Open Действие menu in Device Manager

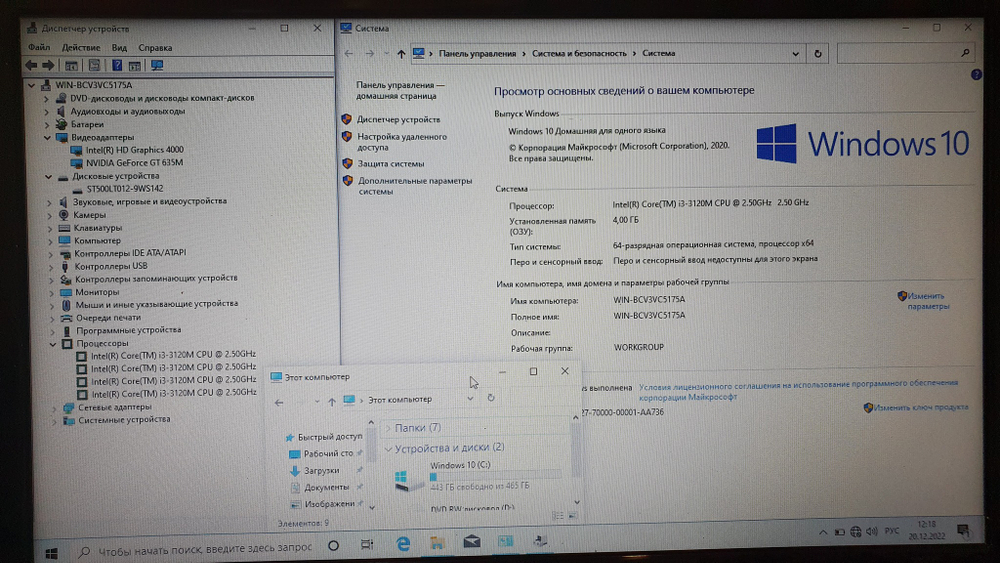[81, 47]
